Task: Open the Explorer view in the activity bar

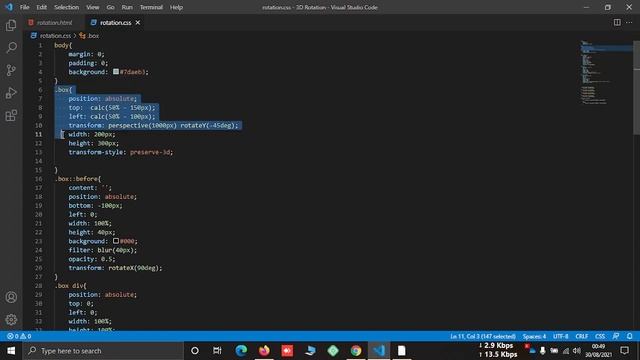Action: click(x=11, y=25)
